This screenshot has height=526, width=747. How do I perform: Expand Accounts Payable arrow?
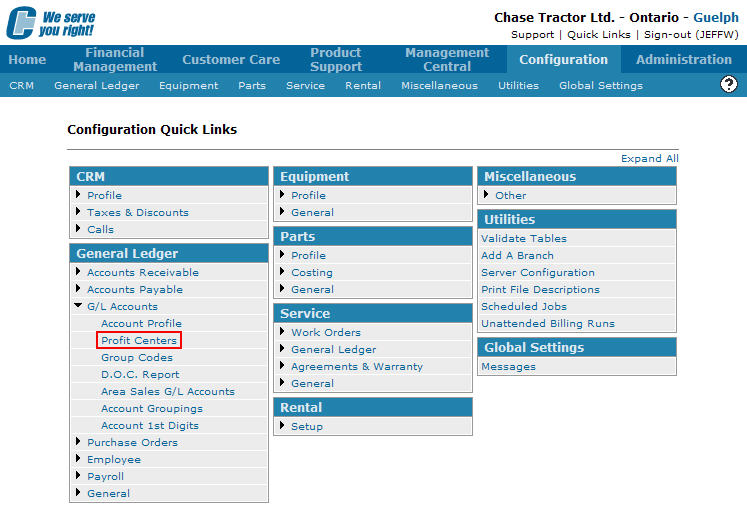tap(78, 289)
